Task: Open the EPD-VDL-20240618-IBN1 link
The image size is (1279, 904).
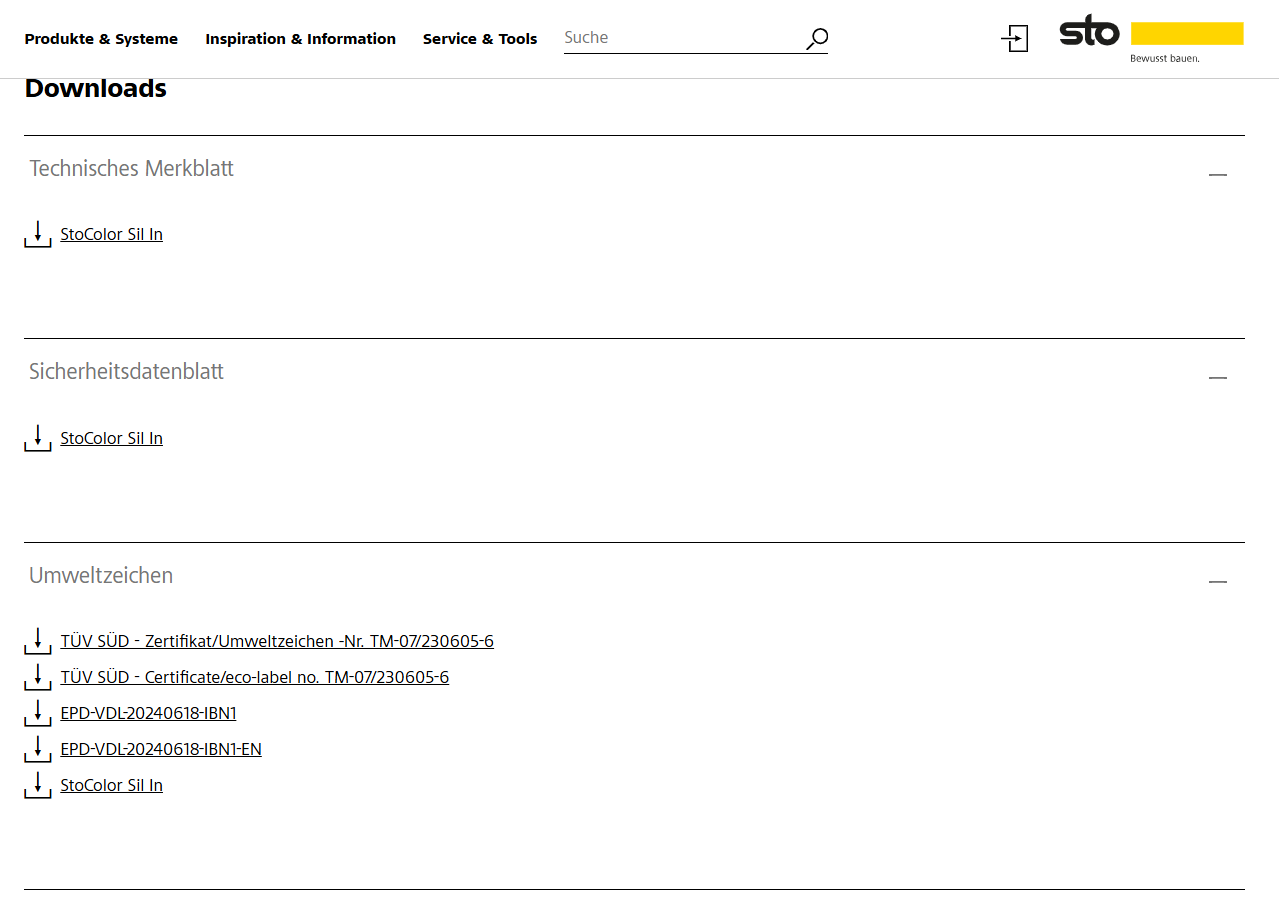Action: click(148, 713)
